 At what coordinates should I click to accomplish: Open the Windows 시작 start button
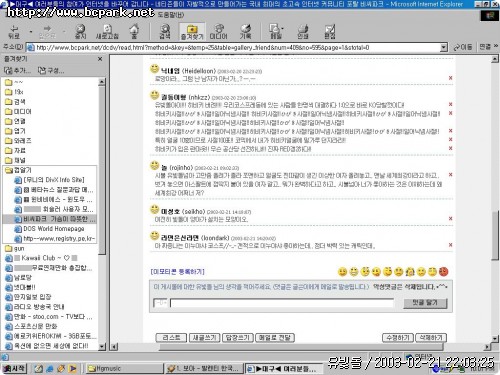[x=14, y=368]
